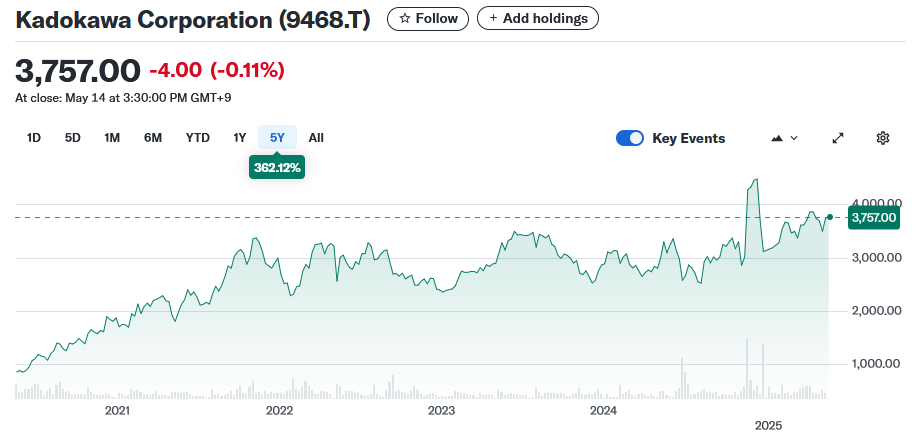Click the latest price endpoint dot
Viewport: 917px width, 445px height.
(829, 218)
